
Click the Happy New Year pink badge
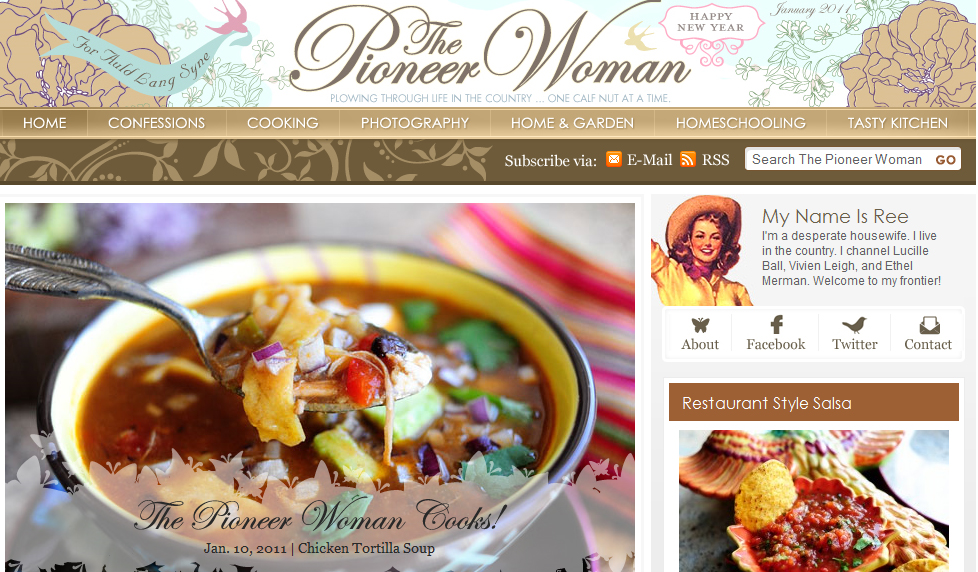click(x=712, y=34)
